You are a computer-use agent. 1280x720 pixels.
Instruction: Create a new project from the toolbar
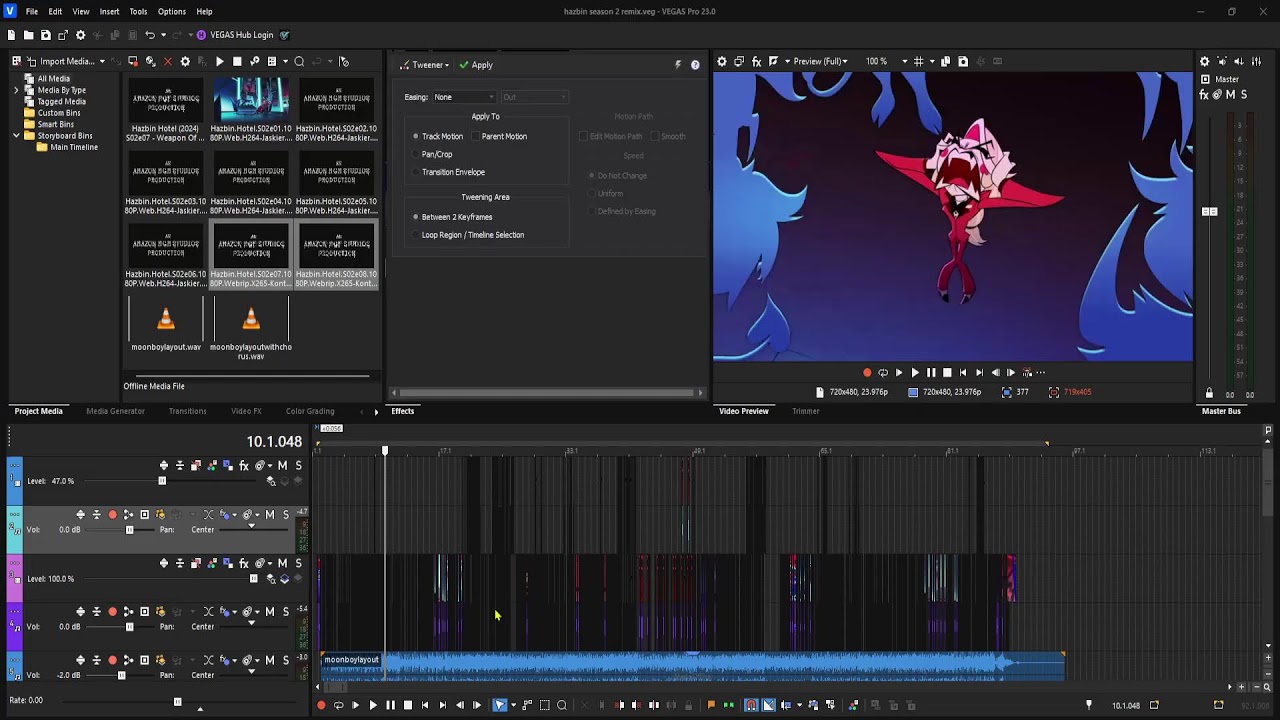11,35
